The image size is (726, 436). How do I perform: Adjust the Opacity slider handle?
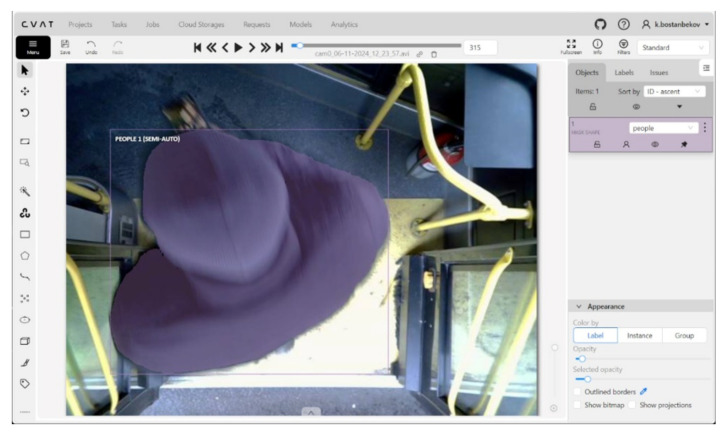pyautogui.click(x=582, y=359)
